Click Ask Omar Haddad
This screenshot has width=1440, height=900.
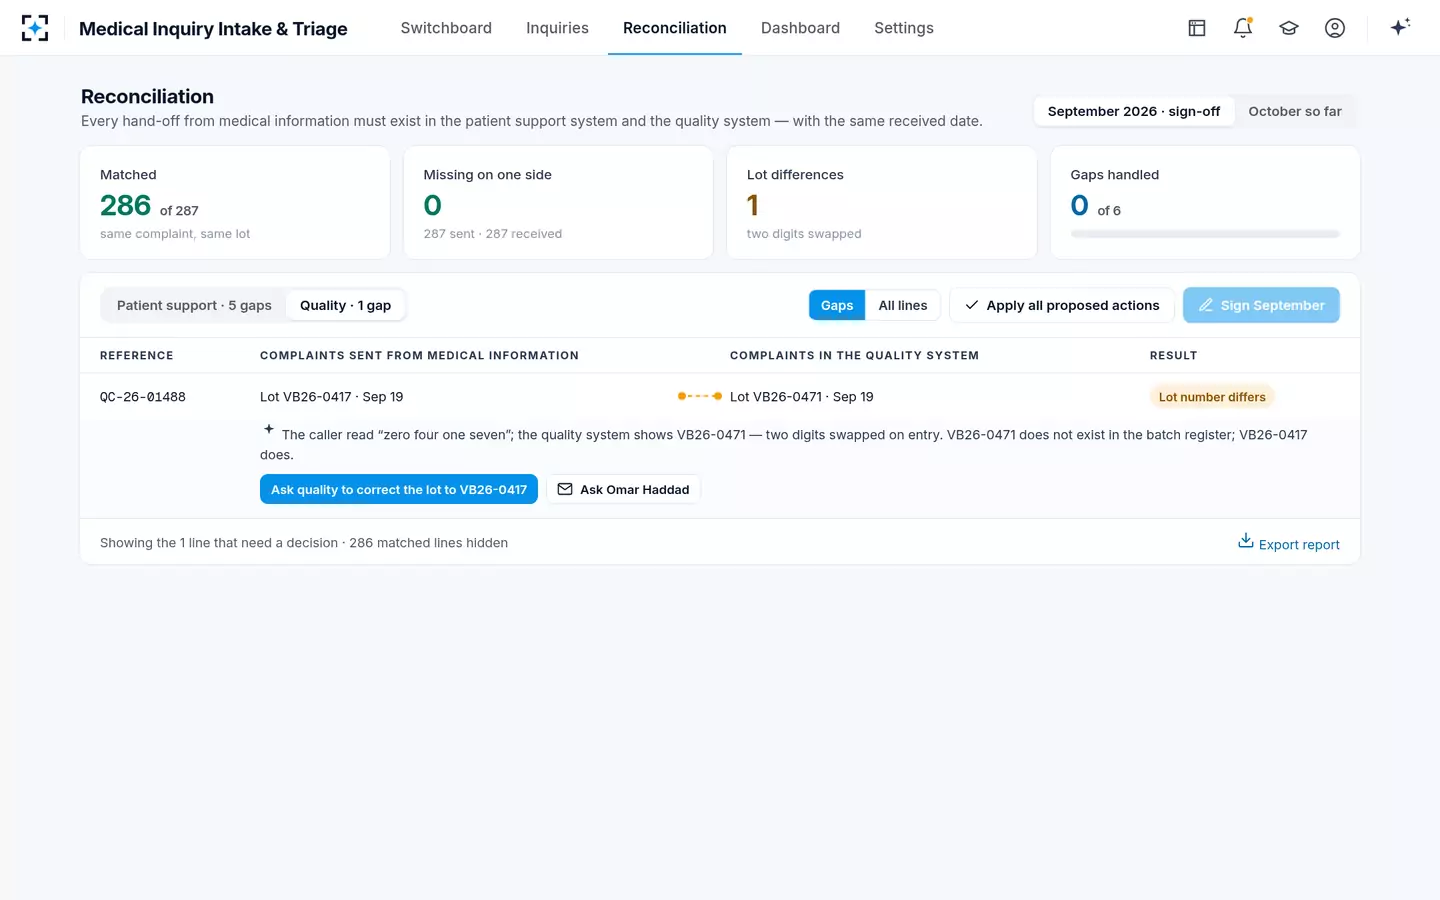point(624,489)
